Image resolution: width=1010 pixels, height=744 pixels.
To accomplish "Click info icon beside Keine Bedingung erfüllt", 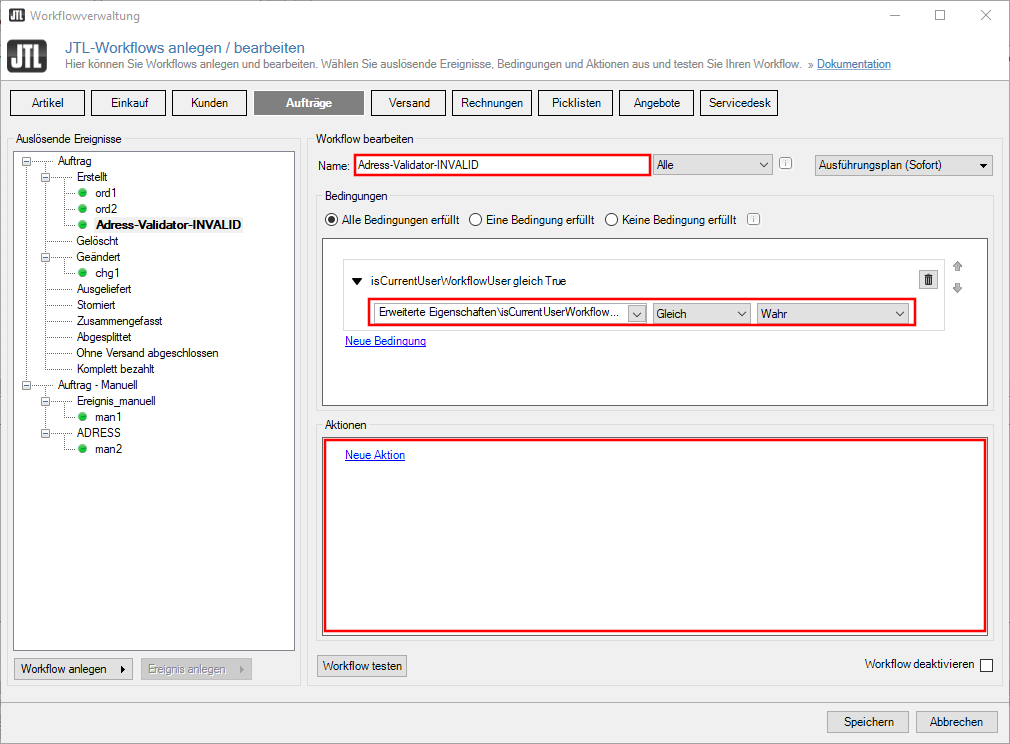I will (753, 220).
